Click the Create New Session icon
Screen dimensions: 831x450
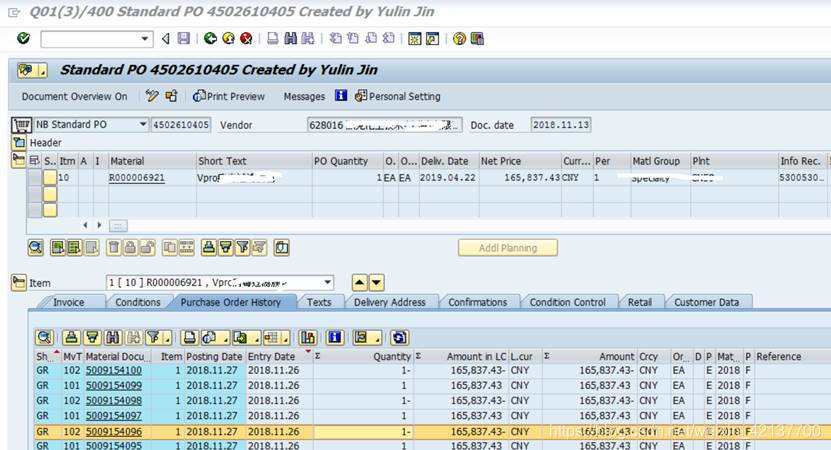414,39
